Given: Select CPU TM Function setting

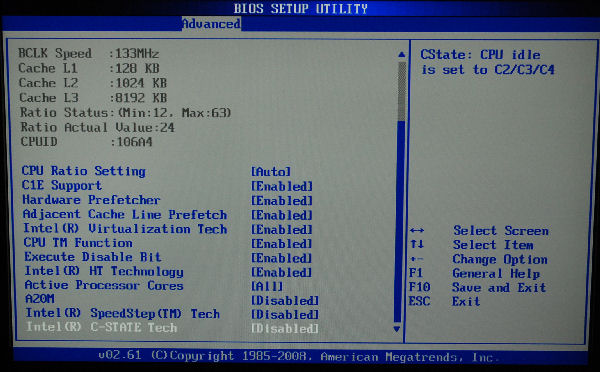Looking at the screenshot, I should pyautogui.click(x=78, y=243).
